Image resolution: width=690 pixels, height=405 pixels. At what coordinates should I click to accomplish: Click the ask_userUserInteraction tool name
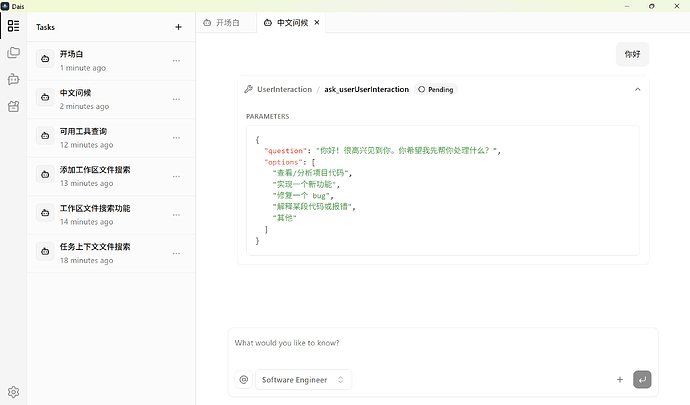[x=367, y=89]
